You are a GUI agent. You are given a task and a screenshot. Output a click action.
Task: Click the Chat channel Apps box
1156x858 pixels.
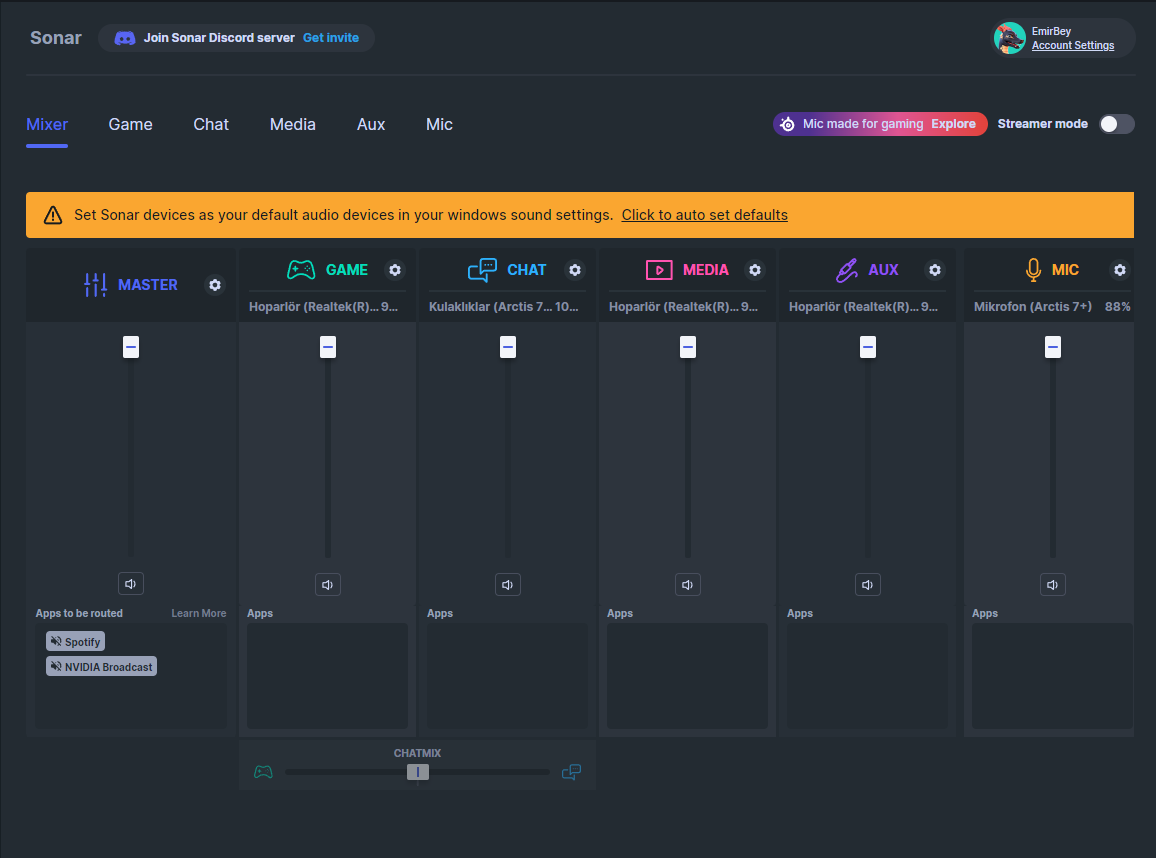(507, 676)
